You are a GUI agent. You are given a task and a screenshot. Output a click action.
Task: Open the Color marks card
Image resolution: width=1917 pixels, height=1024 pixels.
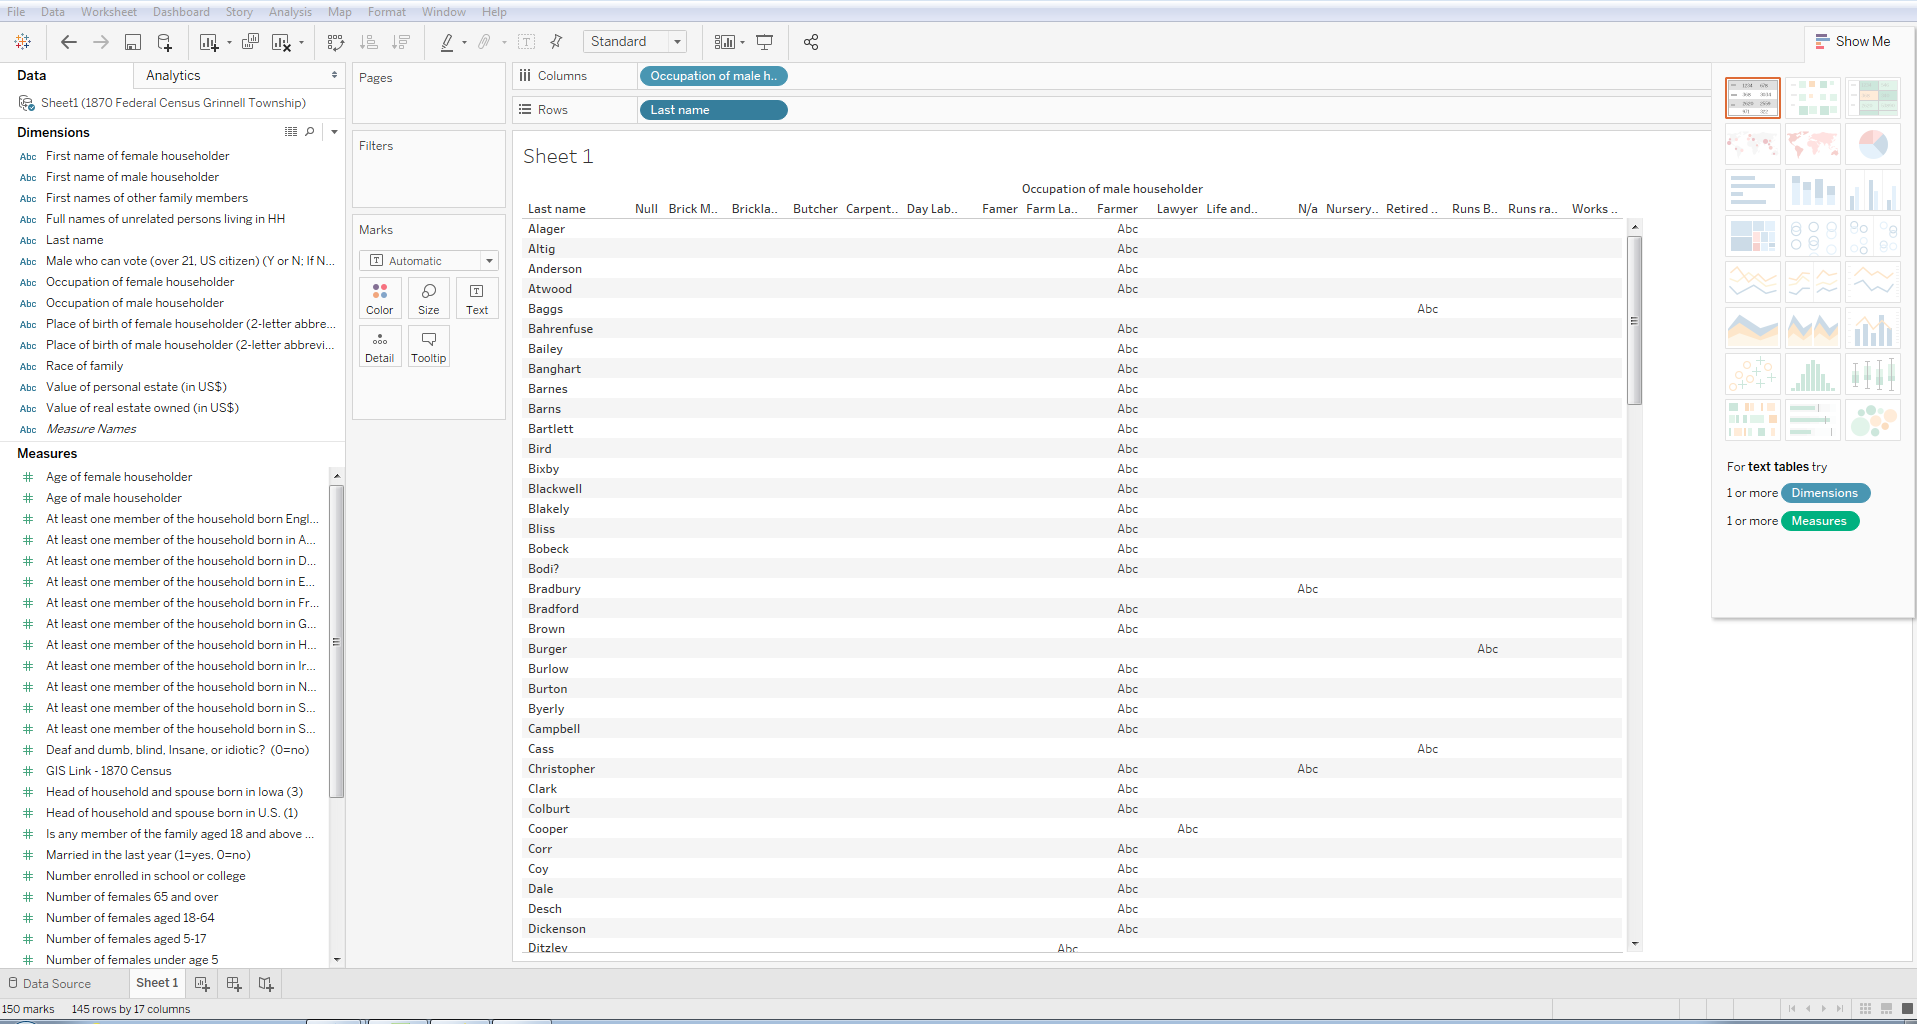[380, 298]
